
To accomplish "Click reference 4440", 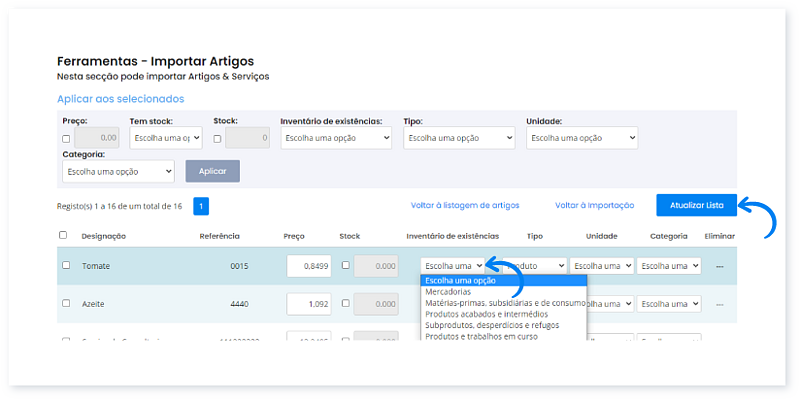I will pyautogui.click(x=239, y=304).
